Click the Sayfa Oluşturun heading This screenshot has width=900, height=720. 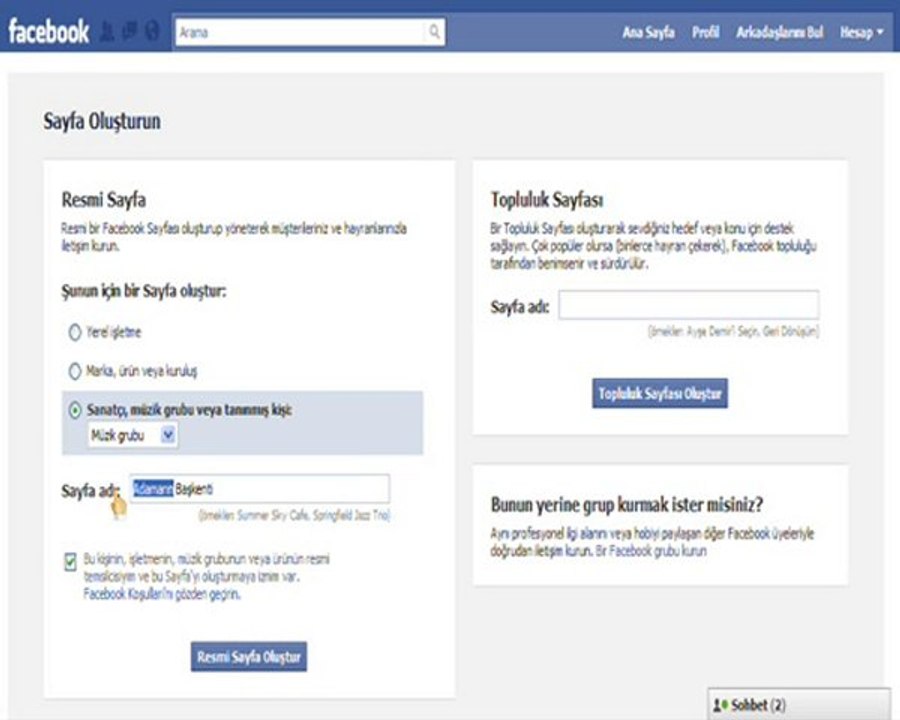point(102,121)
